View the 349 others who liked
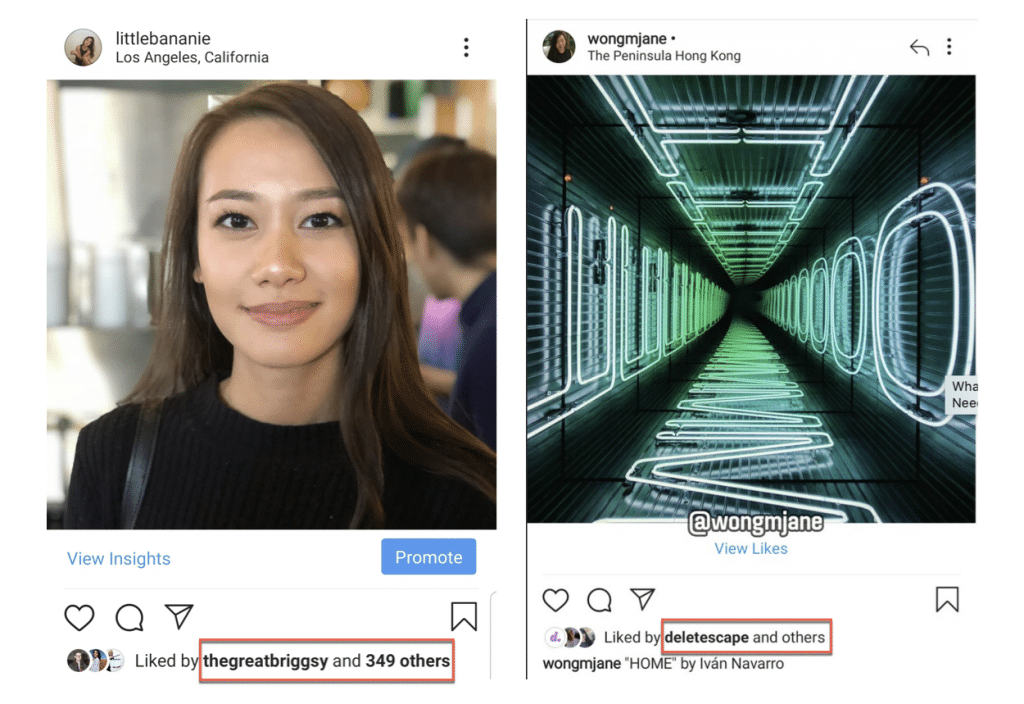 tap(408, 661)
